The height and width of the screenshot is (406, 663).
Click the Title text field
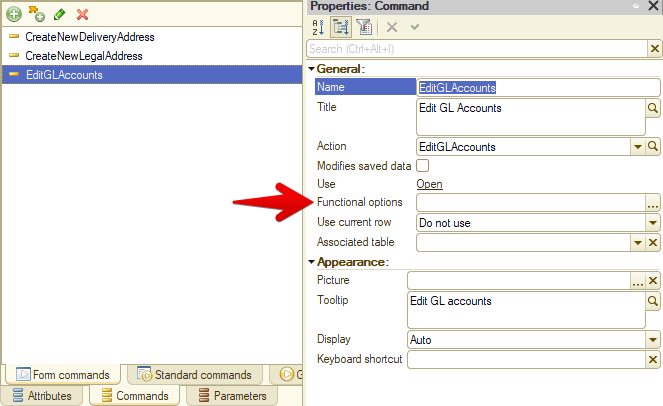click(531, 117)
